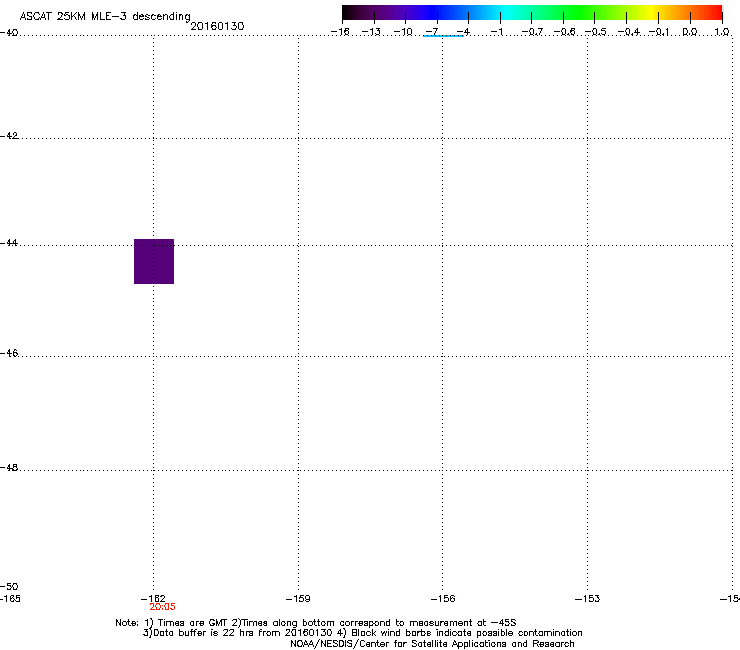Click the -46 latitude label

(9, 353)
